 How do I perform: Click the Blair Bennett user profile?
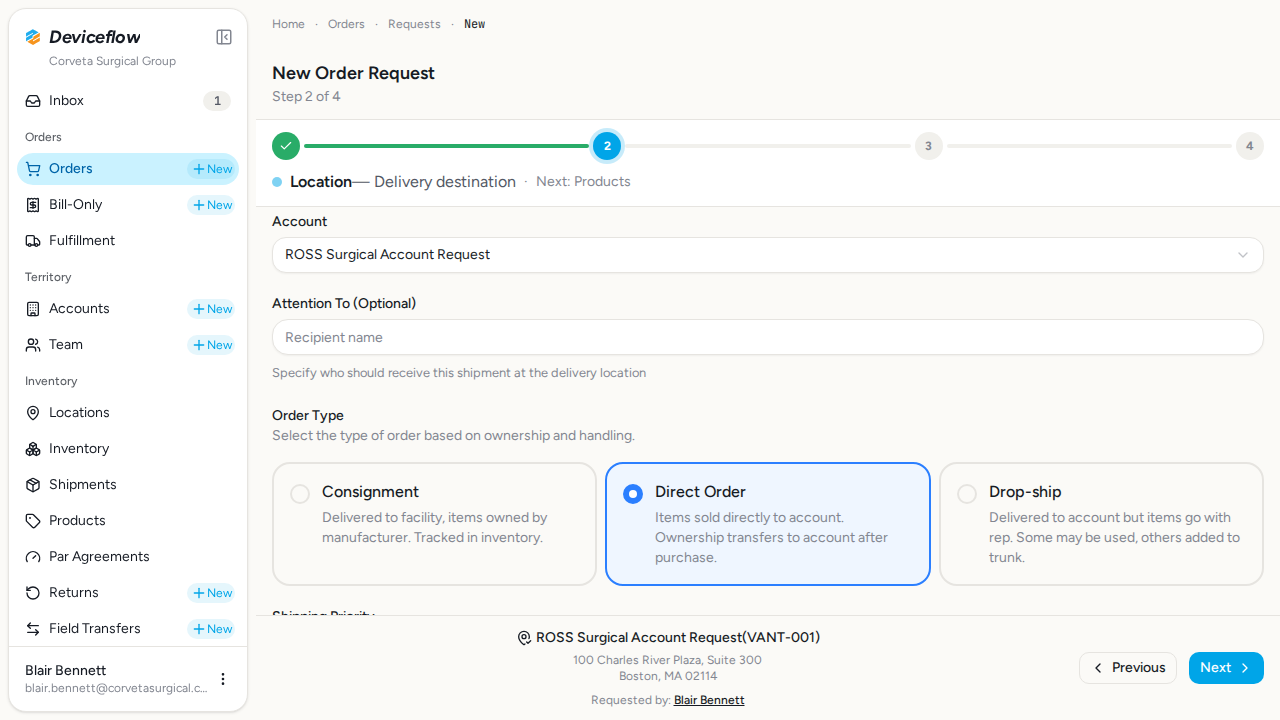128,679
